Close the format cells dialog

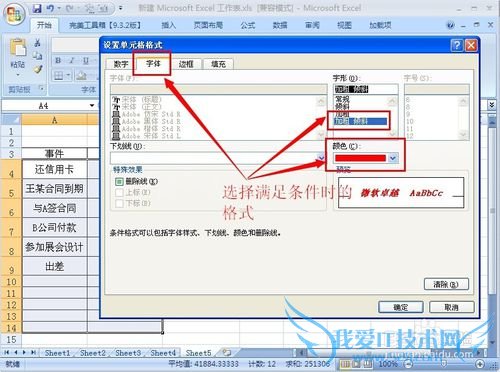pos(471,45)
